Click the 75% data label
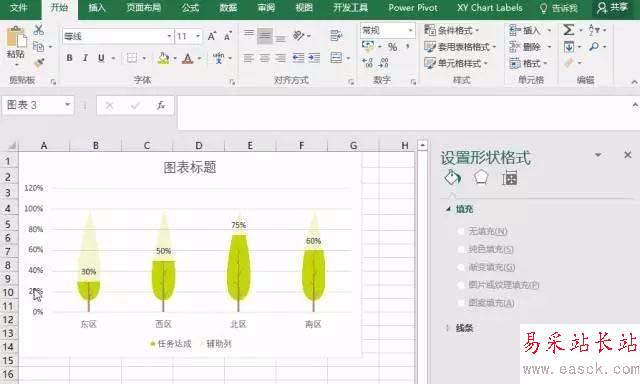This screenshot has width=640, height=384. click(239, 225)
